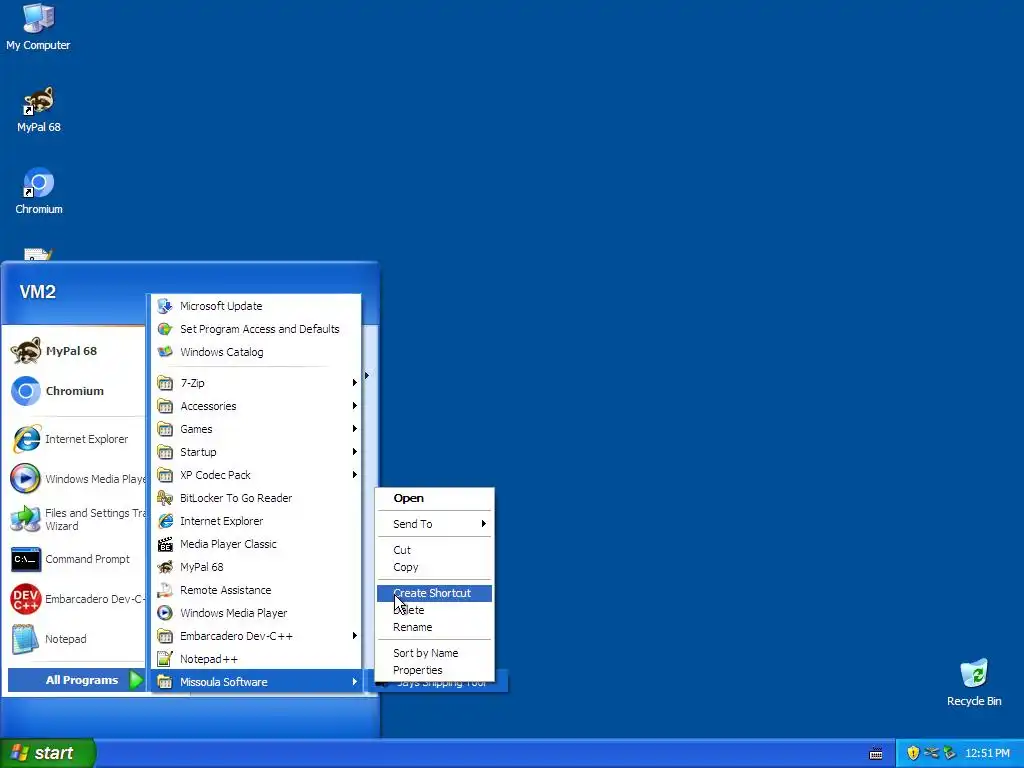The width and height of the screenshot is (1024, 768).
Task: Choose Copy in the context menu
Action: 434,567
